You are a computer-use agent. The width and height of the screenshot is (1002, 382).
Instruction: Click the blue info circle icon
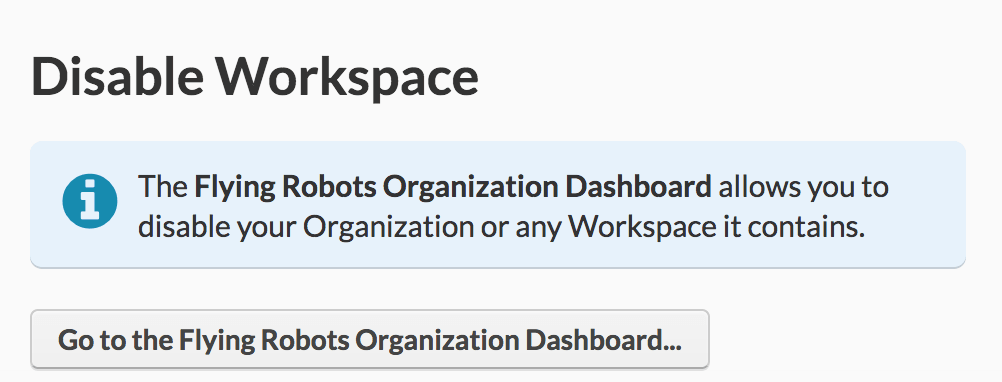tap(89, 201)
